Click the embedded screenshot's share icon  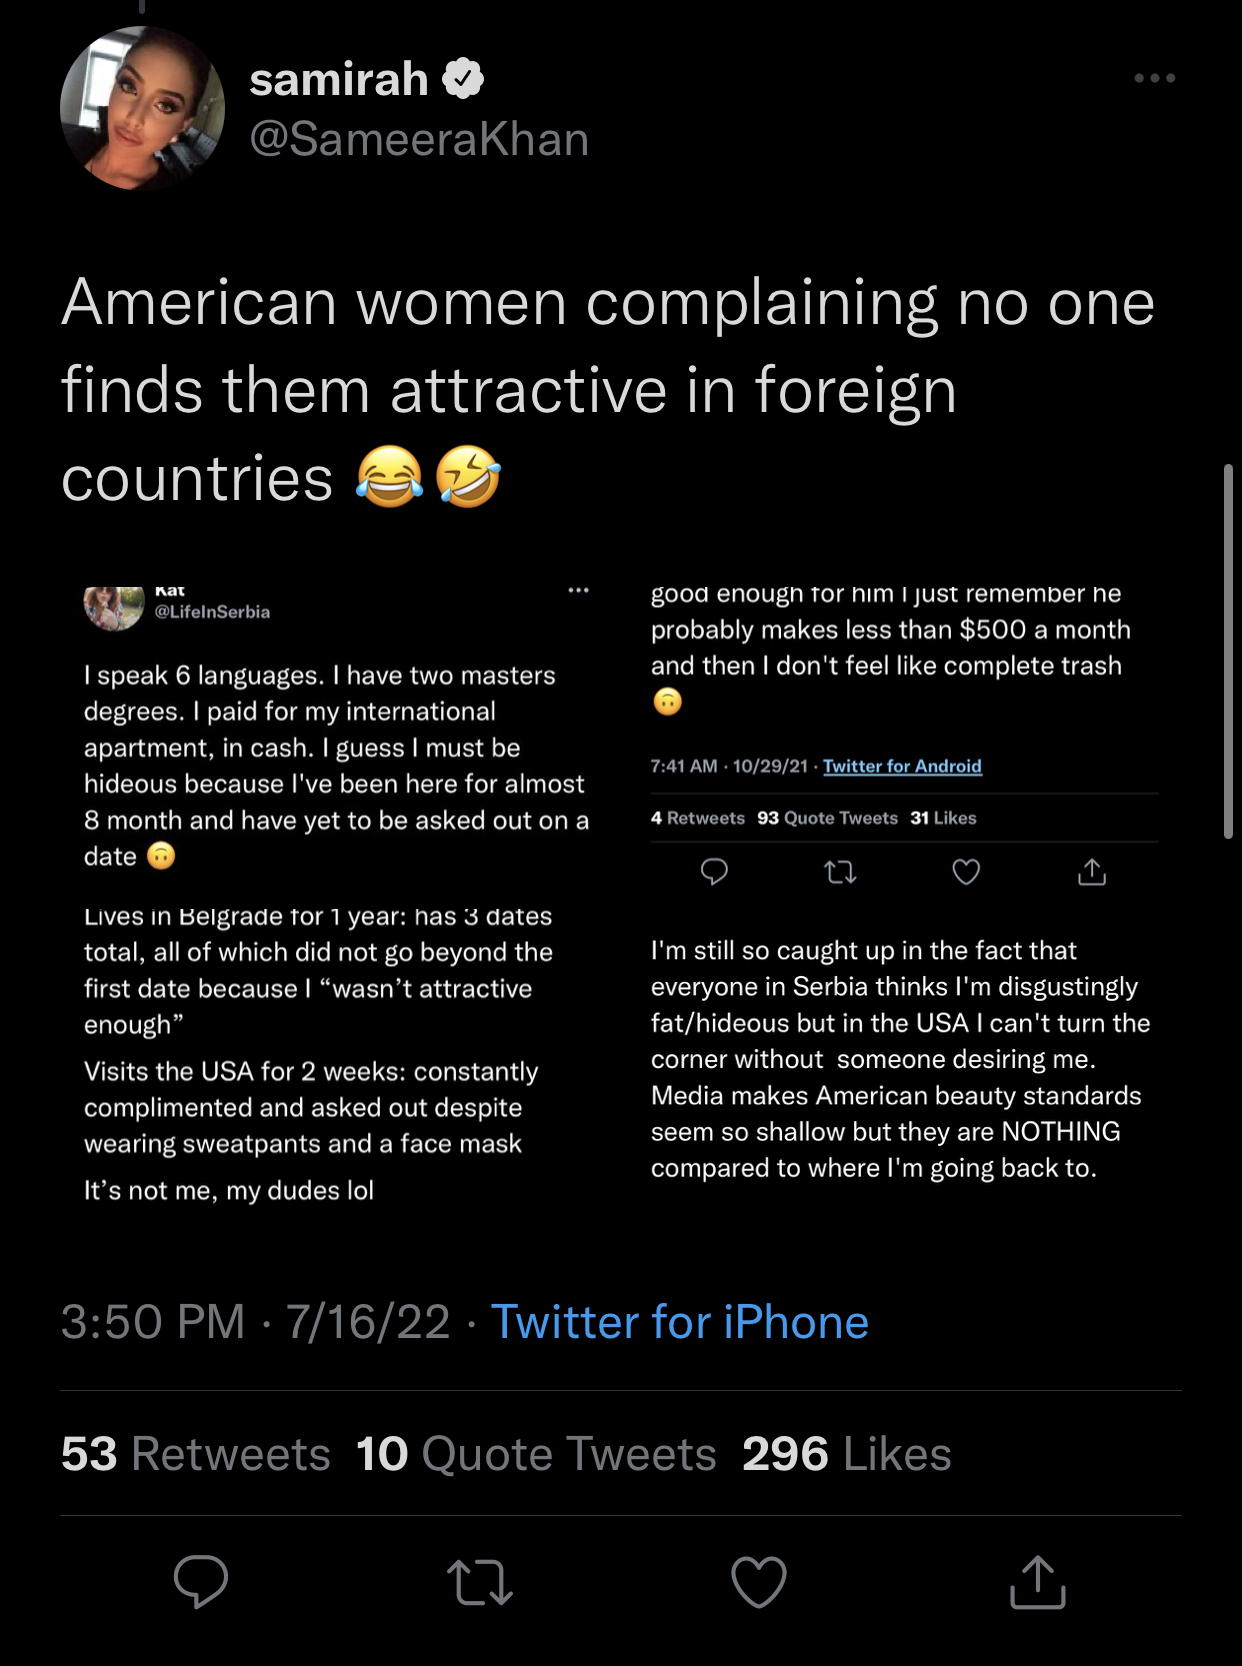pyautogui.click(x=1092, y=872)
